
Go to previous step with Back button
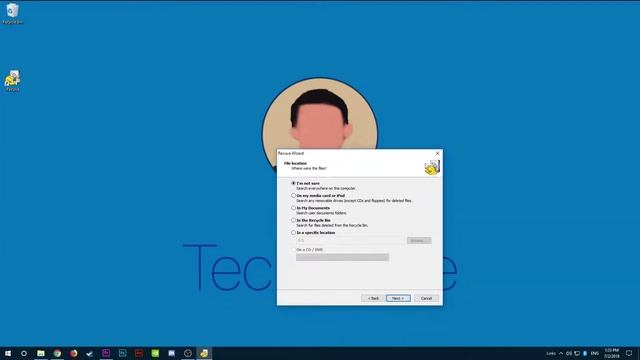pyautogui.click(x=373, y=298)
